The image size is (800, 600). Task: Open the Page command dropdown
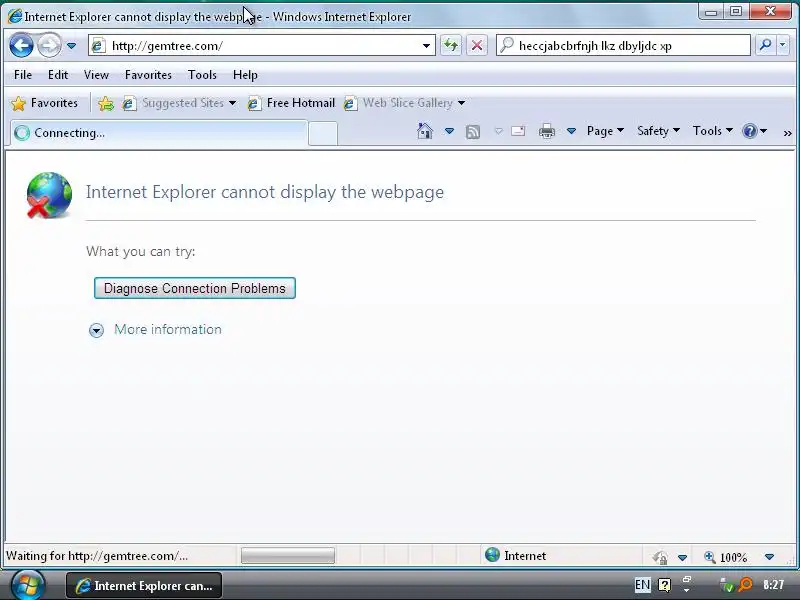(606, 131)
